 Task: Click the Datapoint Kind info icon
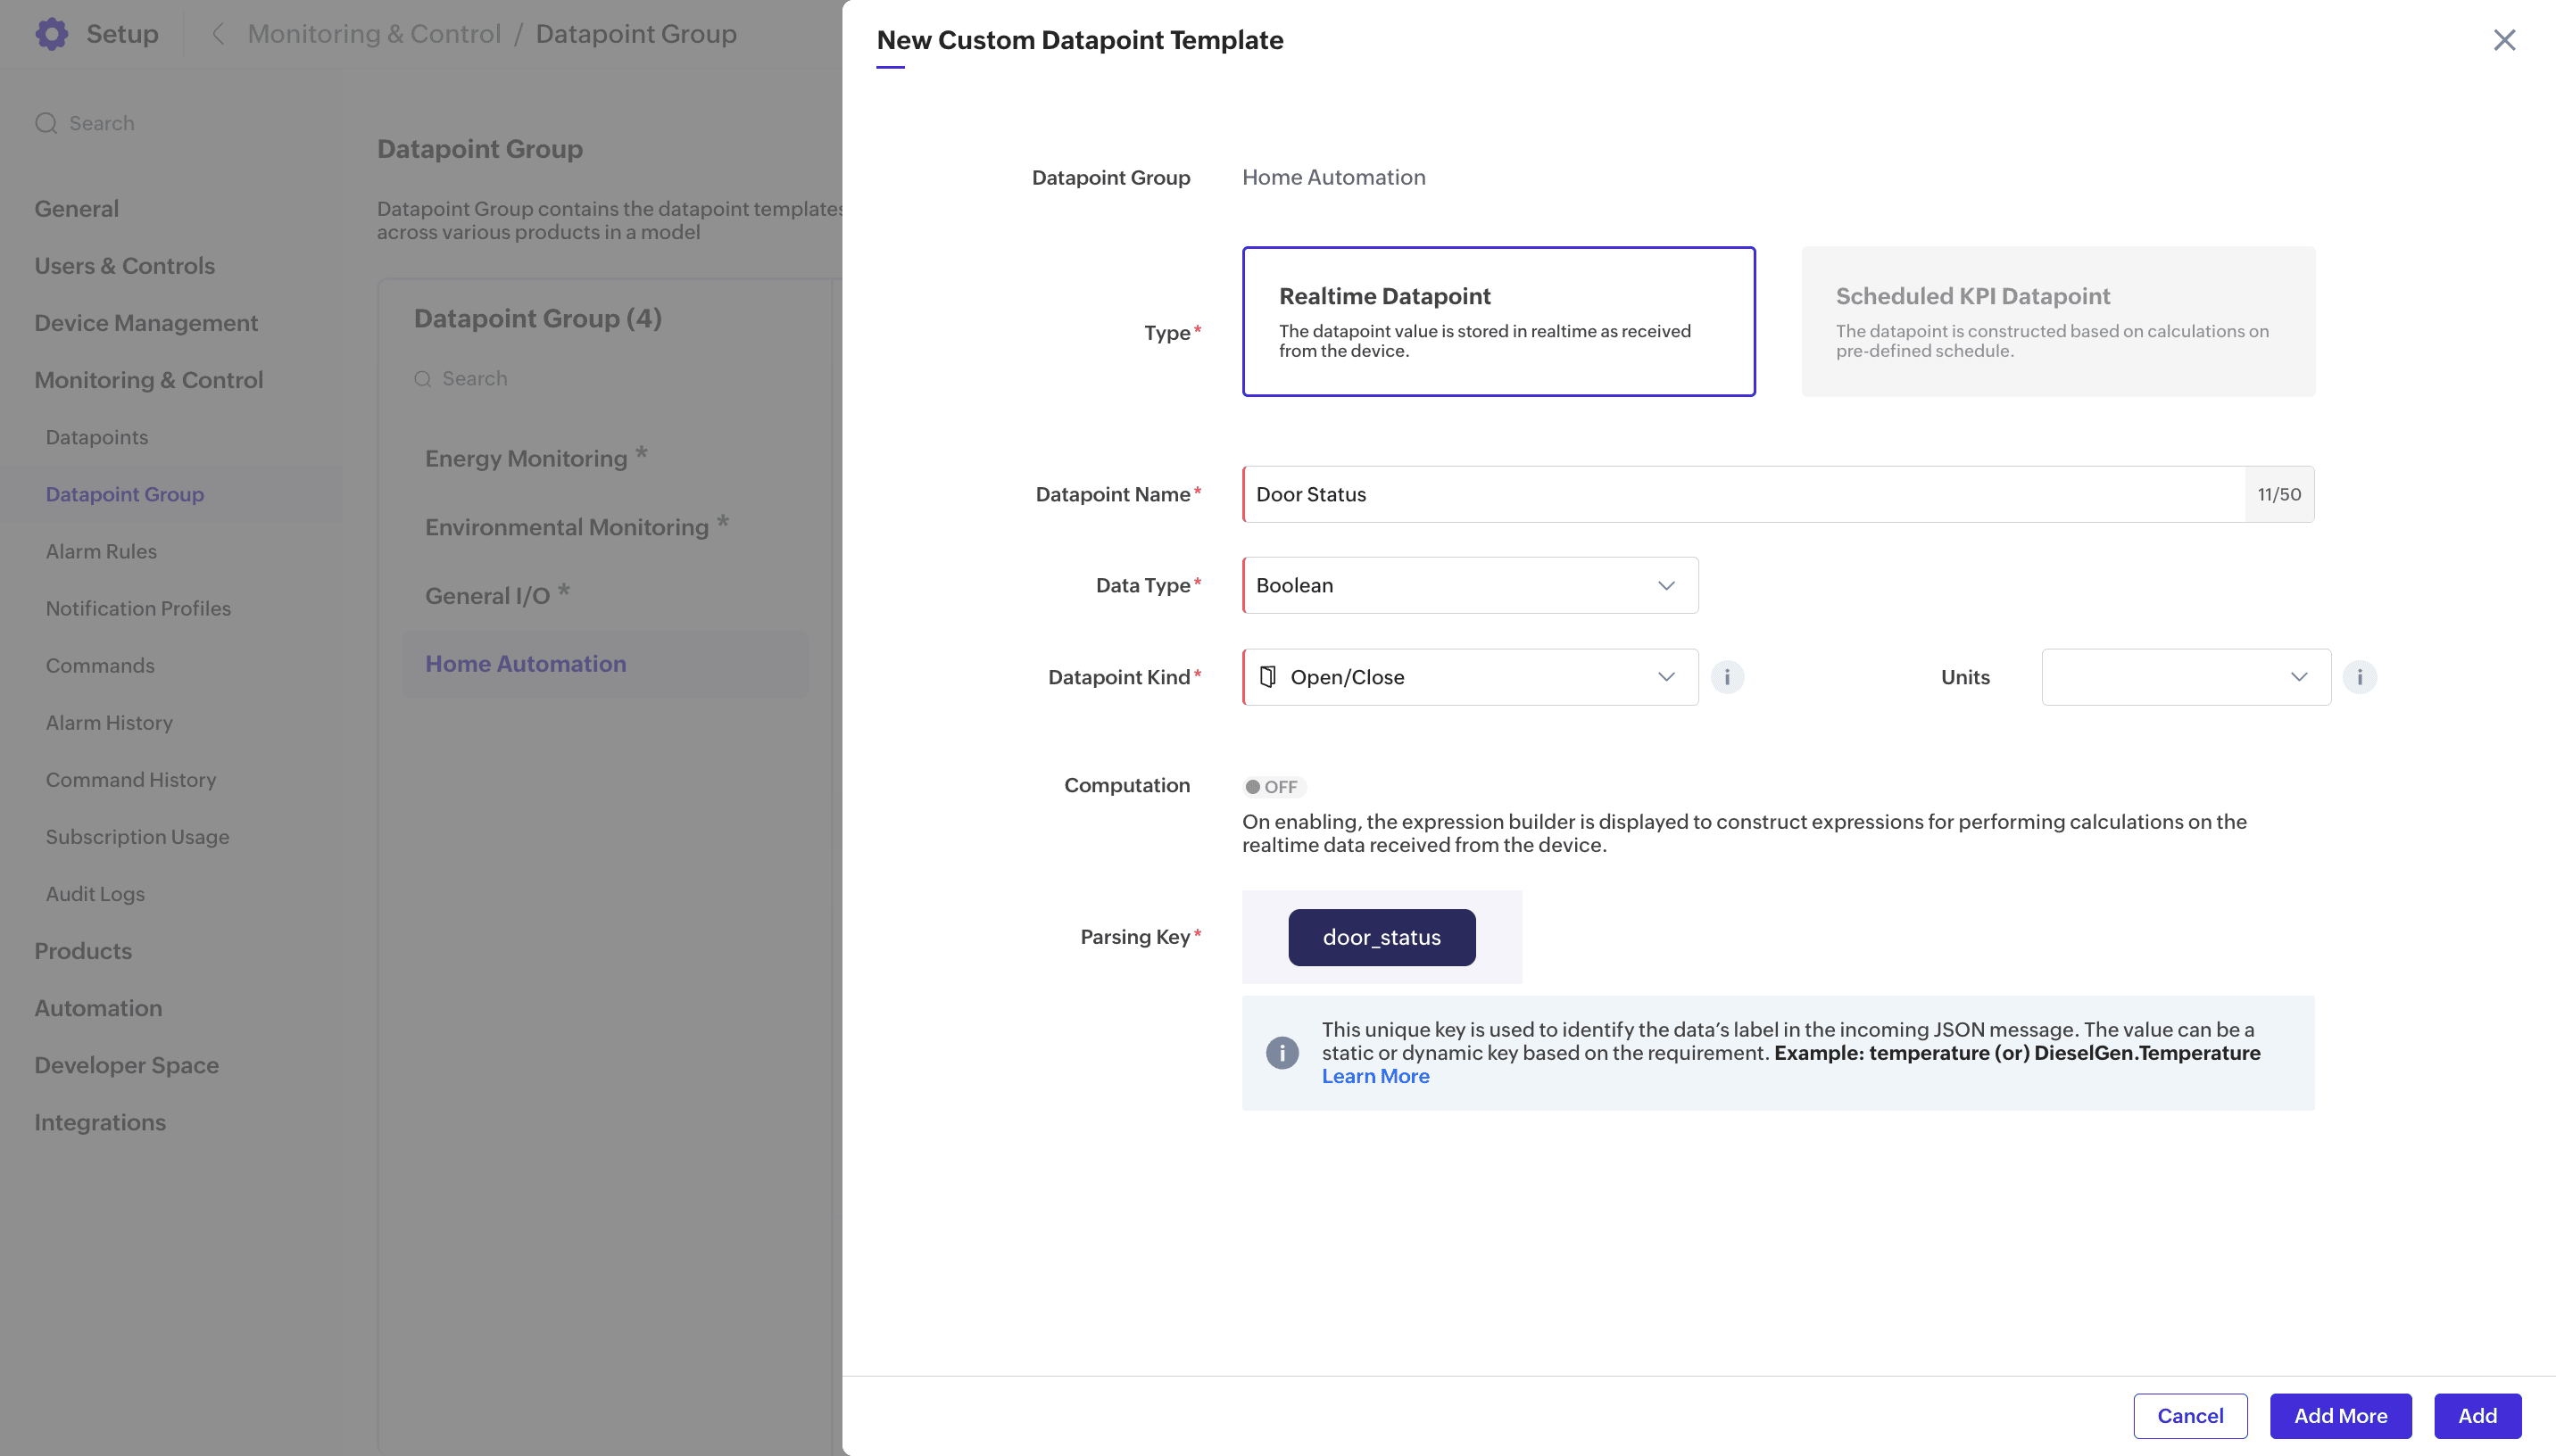[x=1727, y=677]
